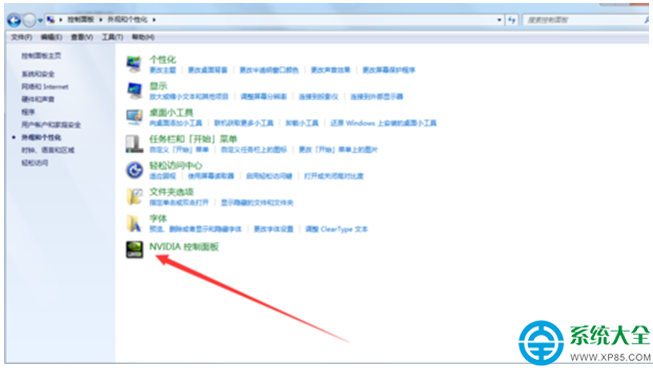Click the 调整屏幕分辨率 link under 显示
This screenshot has width=653, height=368.
click(x=264, y=97)
